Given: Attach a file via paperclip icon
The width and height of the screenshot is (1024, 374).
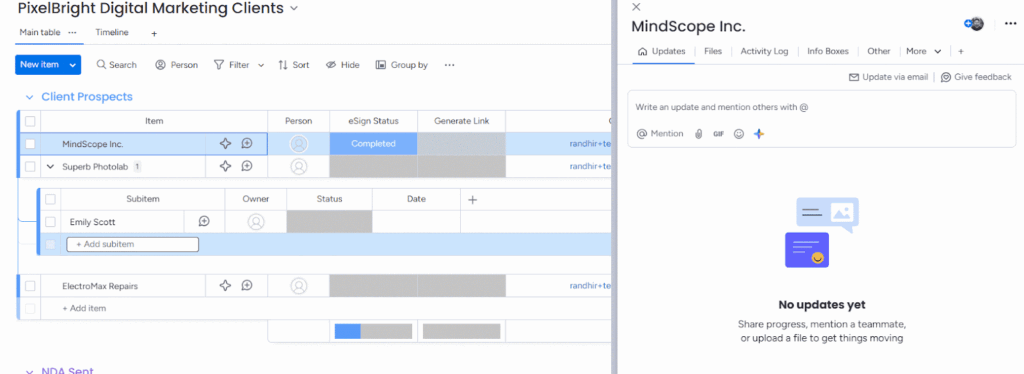Looking at the screenshot, I should tap(698, 133).
